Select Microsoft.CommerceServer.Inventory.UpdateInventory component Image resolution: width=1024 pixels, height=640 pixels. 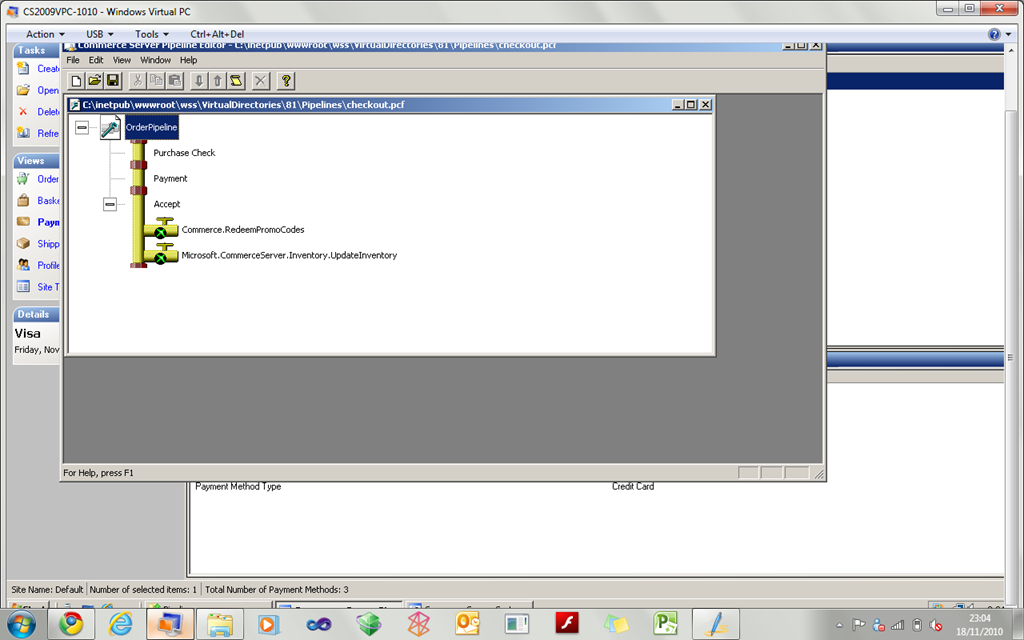(289, 255)
